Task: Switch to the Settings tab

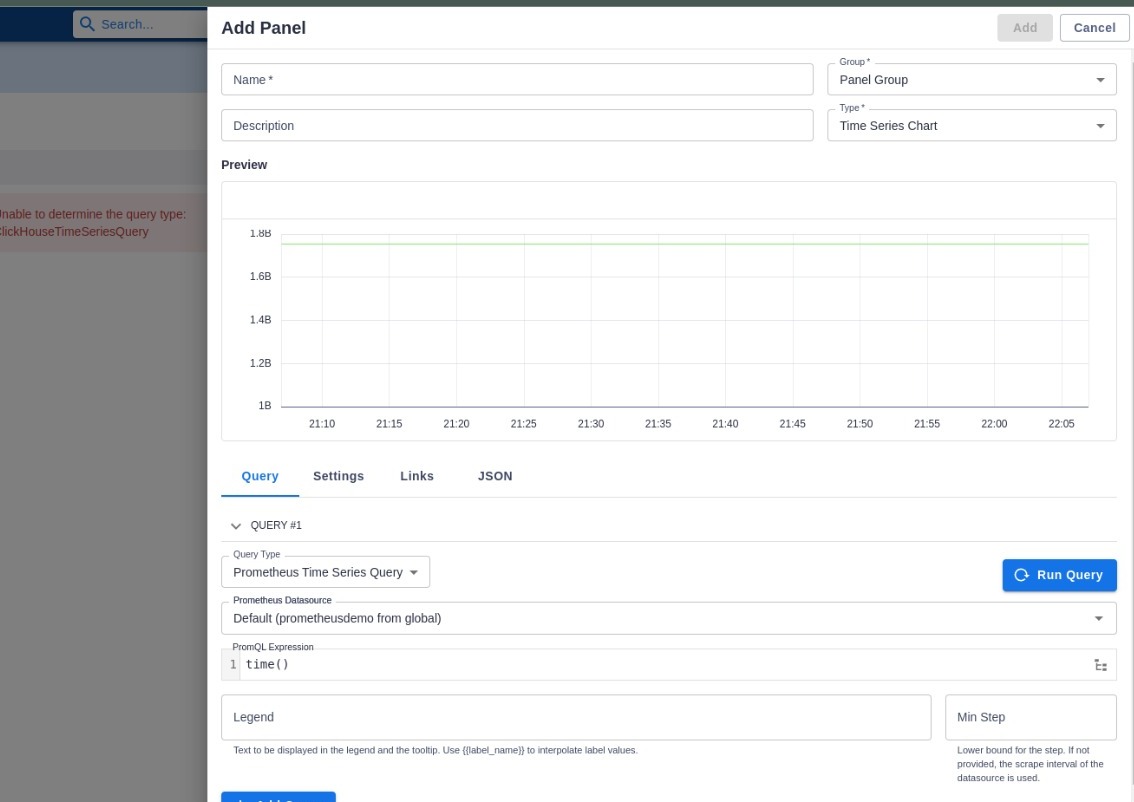Action: coord(338,476)
